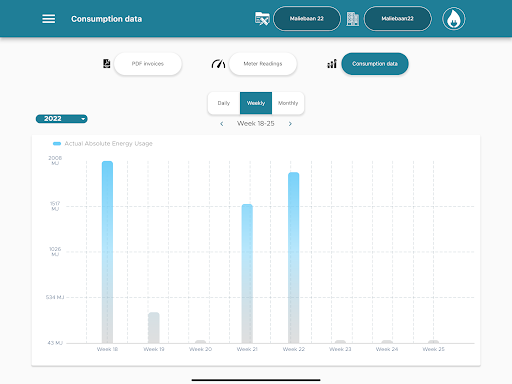The height and width of the screenshot is (384, 512).
Task: Click the flame and plug energy type icon
Action: pyautogui.click(x=453, y=19)
